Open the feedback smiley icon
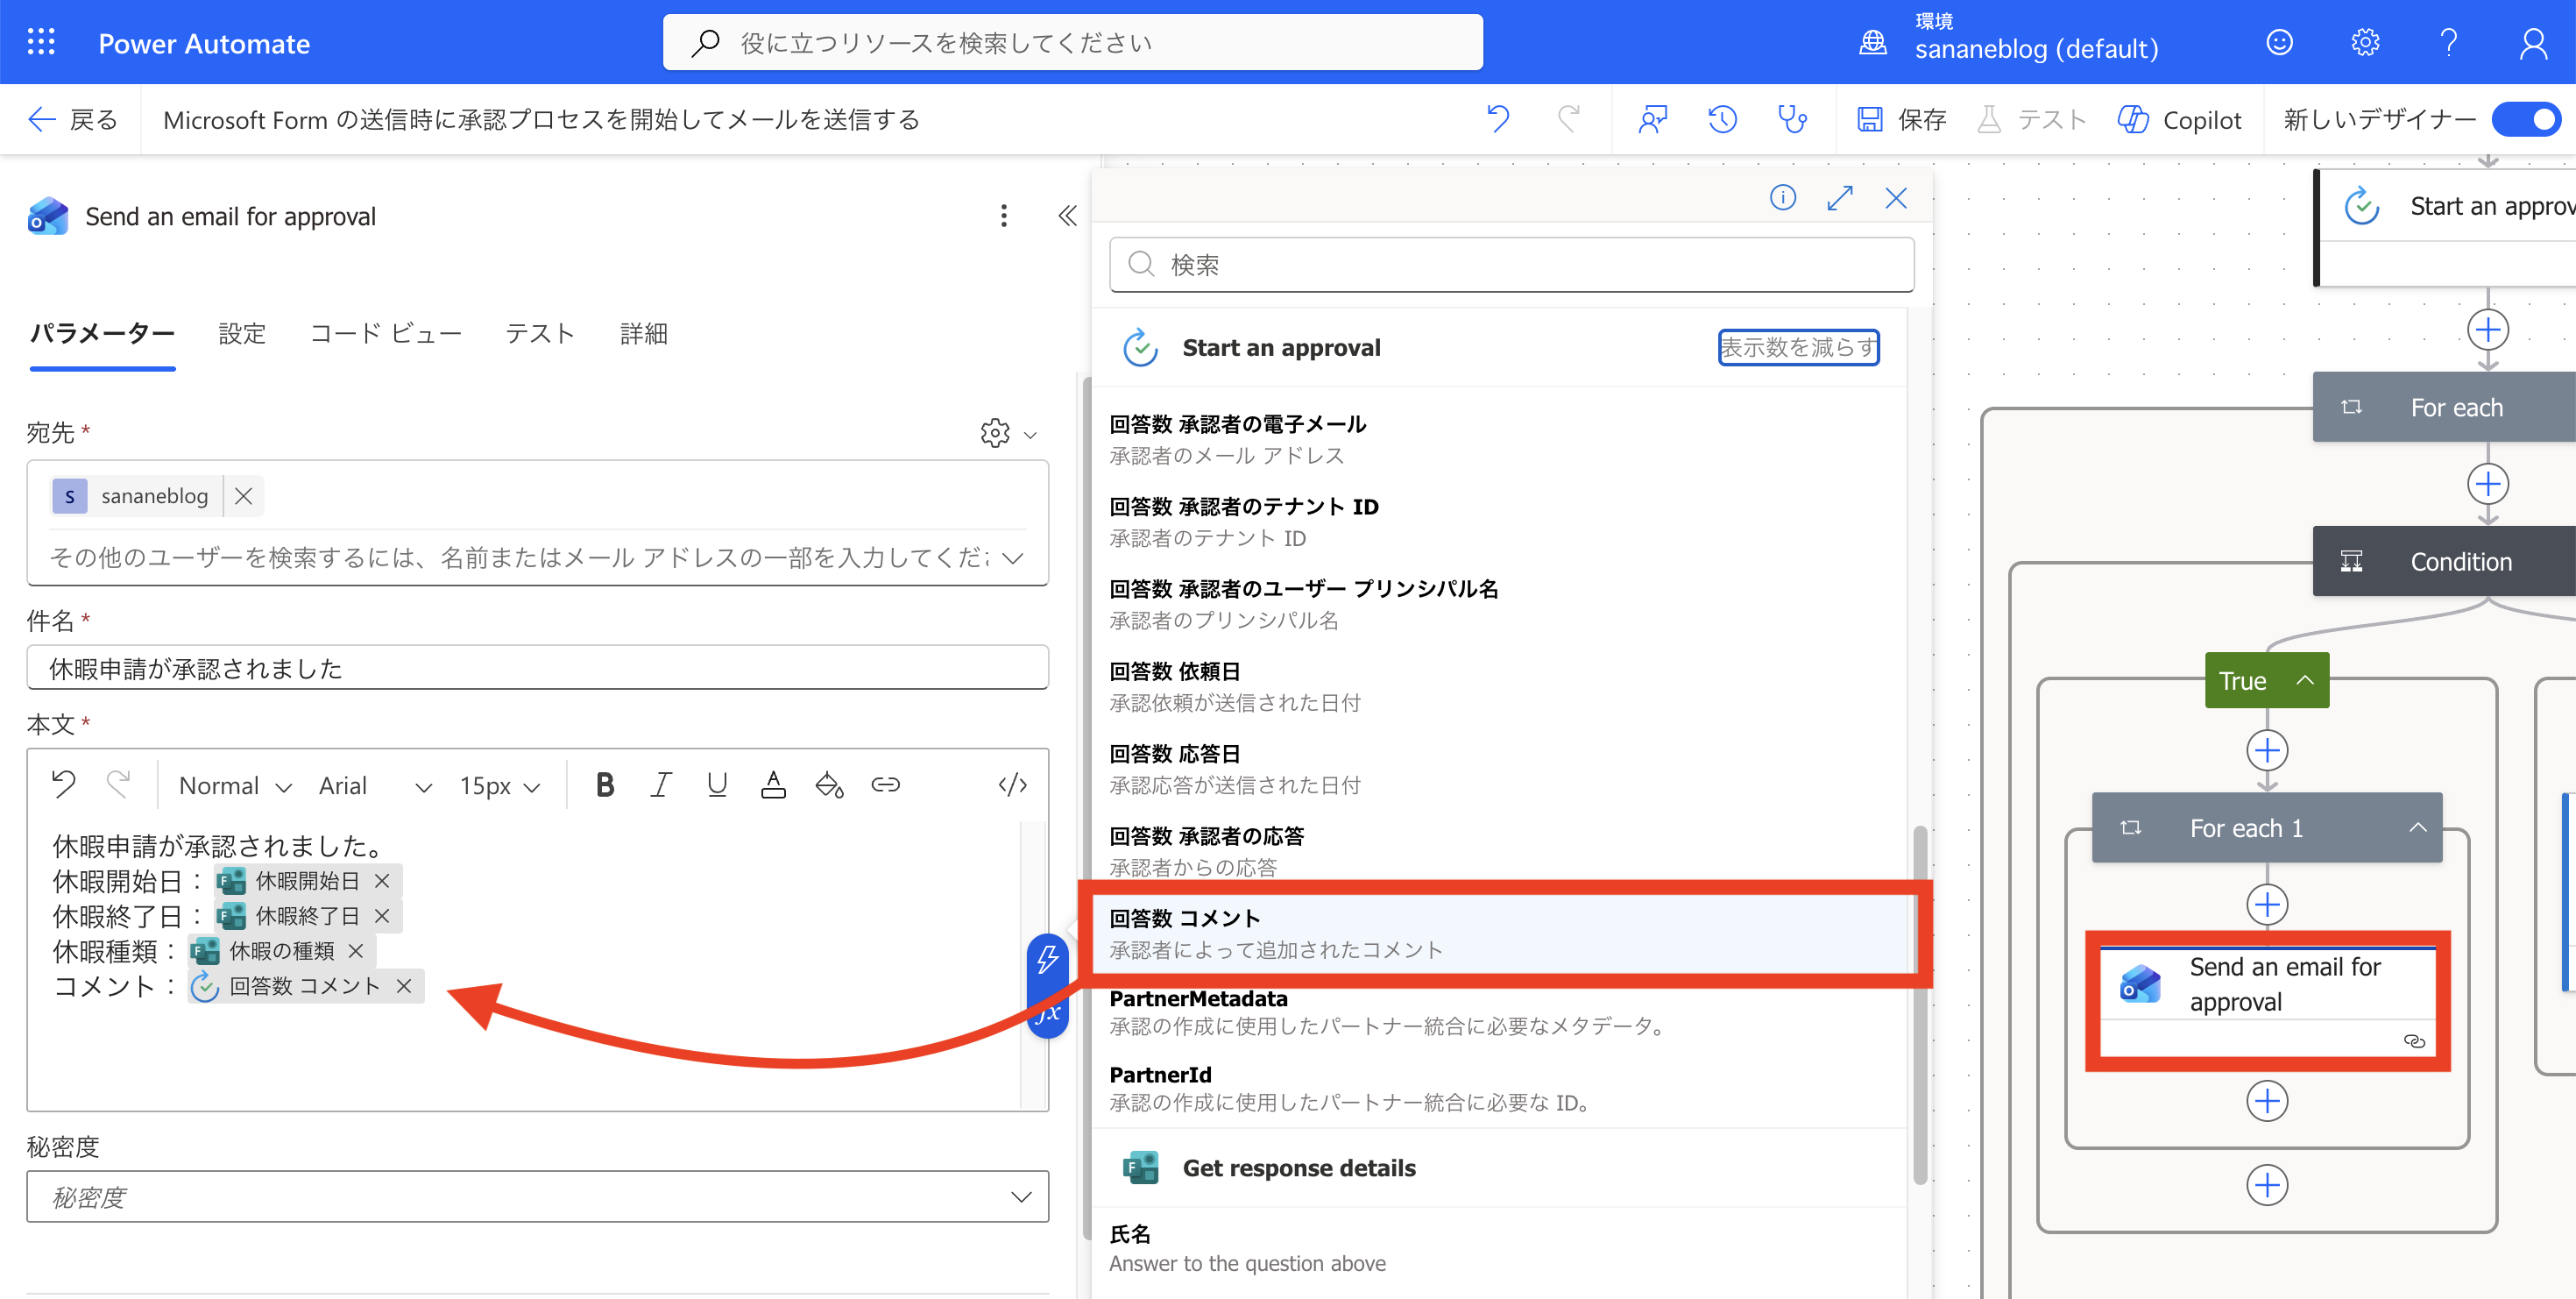 coord(2279,43)
